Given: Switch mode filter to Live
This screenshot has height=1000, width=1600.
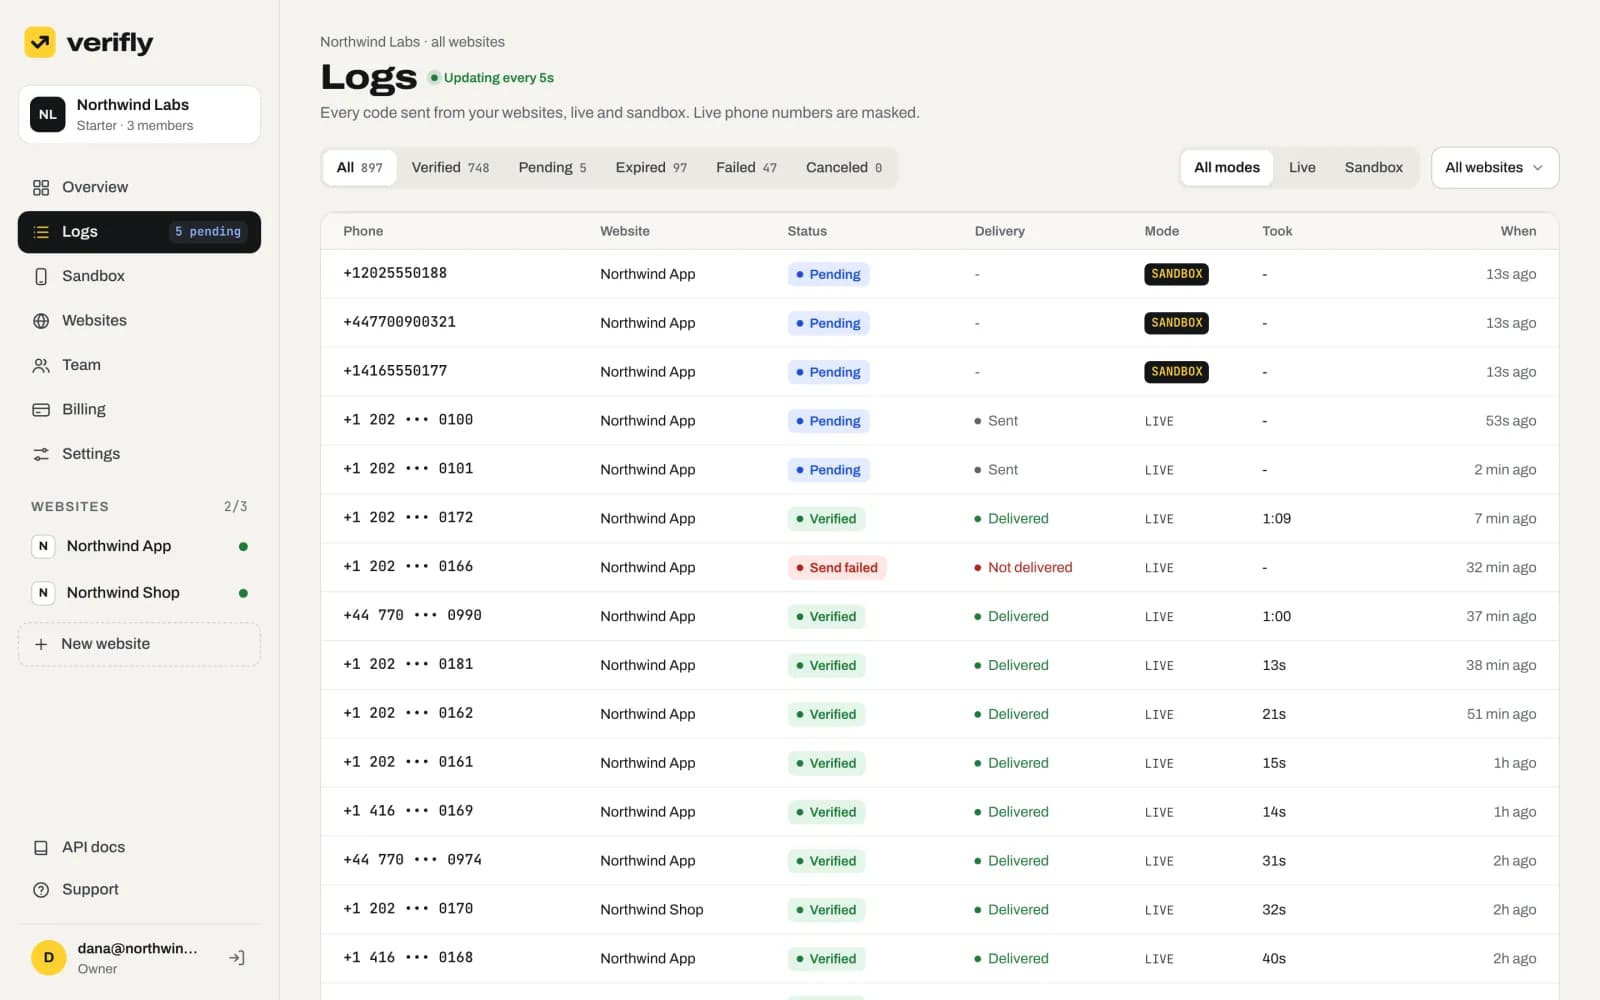Looking at the screenshot, I should point(1302,168).
